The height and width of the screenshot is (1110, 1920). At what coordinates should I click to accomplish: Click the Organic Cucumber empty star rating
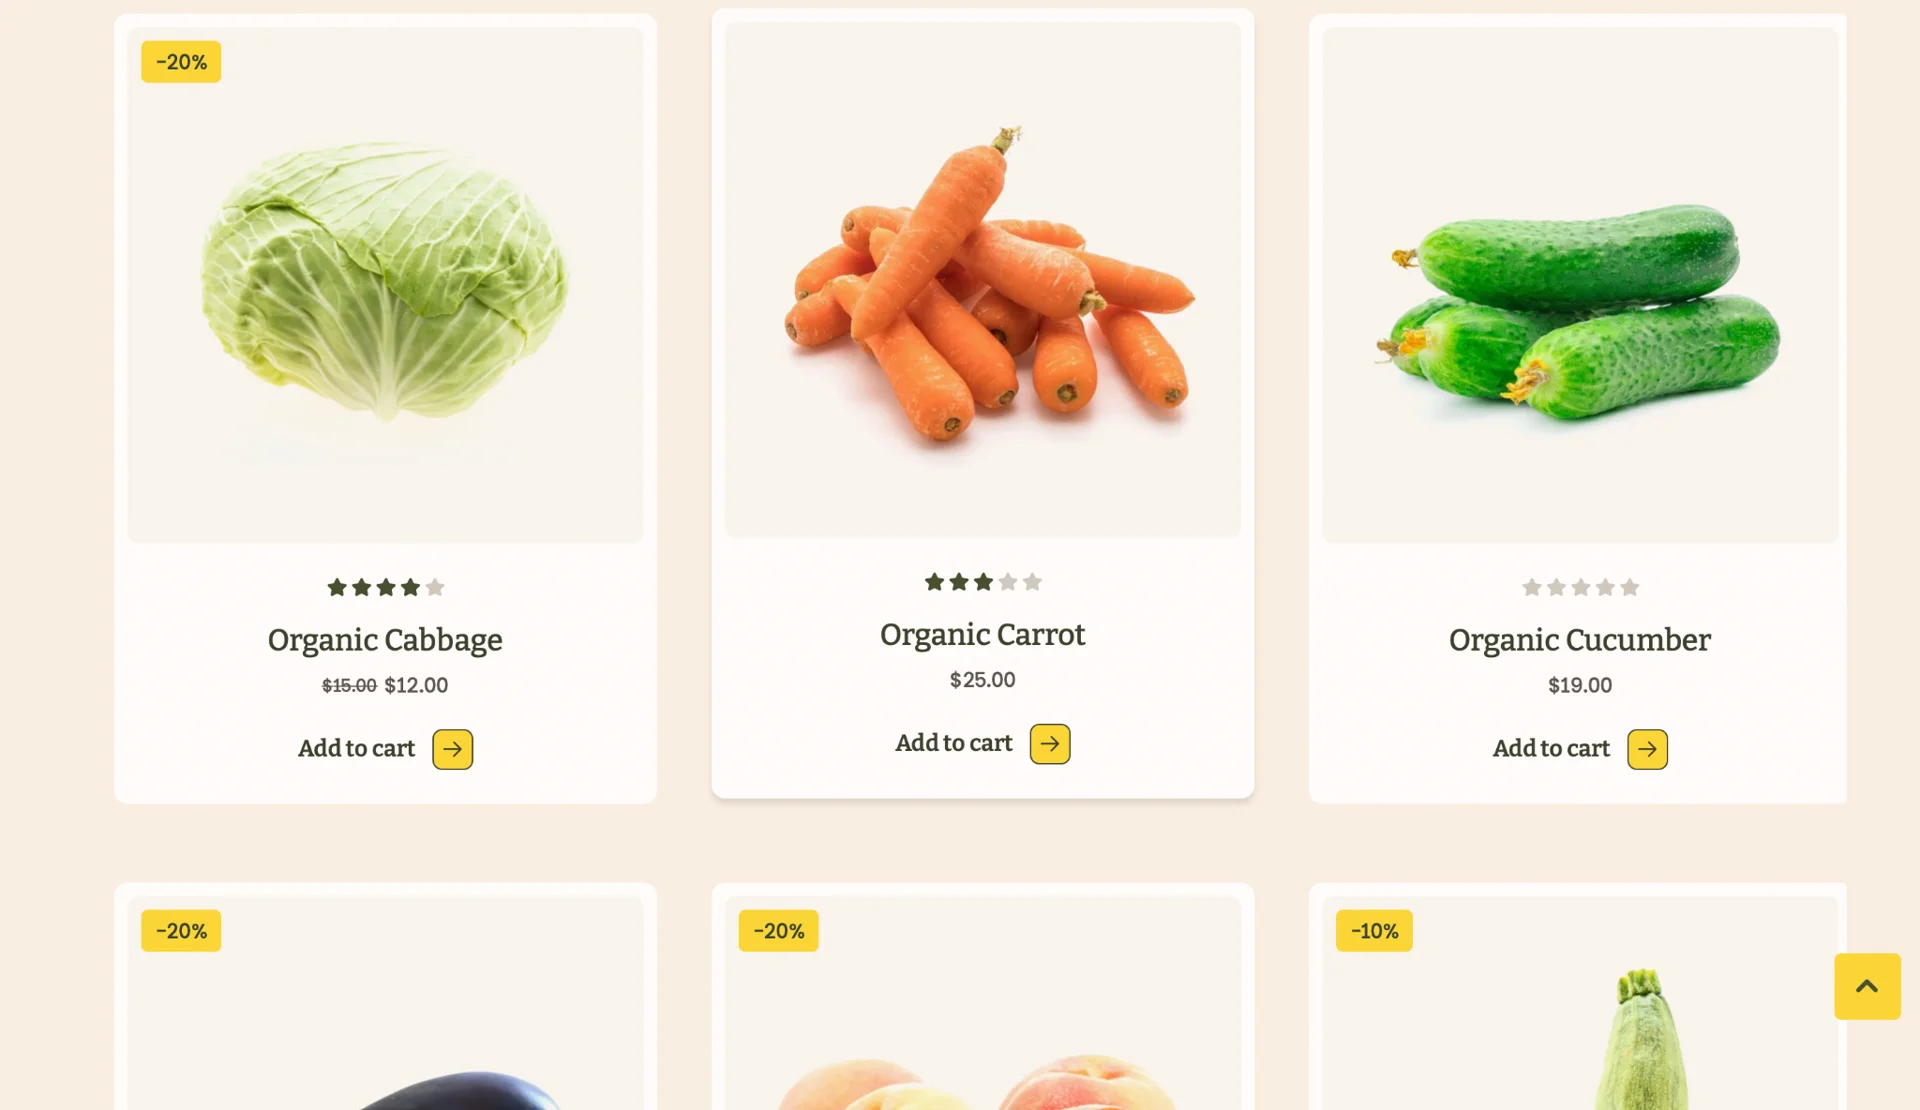pyautogui.click(x=1580, y=587)
